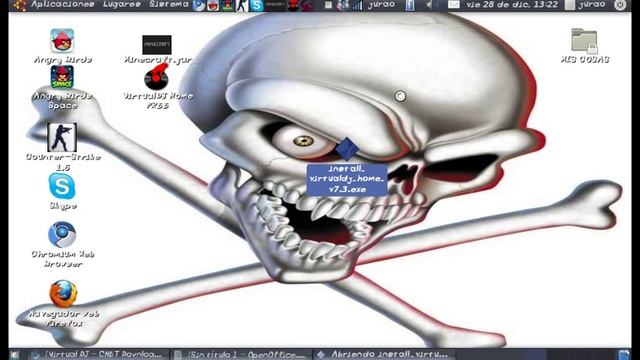Viewport: 640px width, 360px height.
Task: Open the jurao user menu near the clock
Action: coord(585,5)
